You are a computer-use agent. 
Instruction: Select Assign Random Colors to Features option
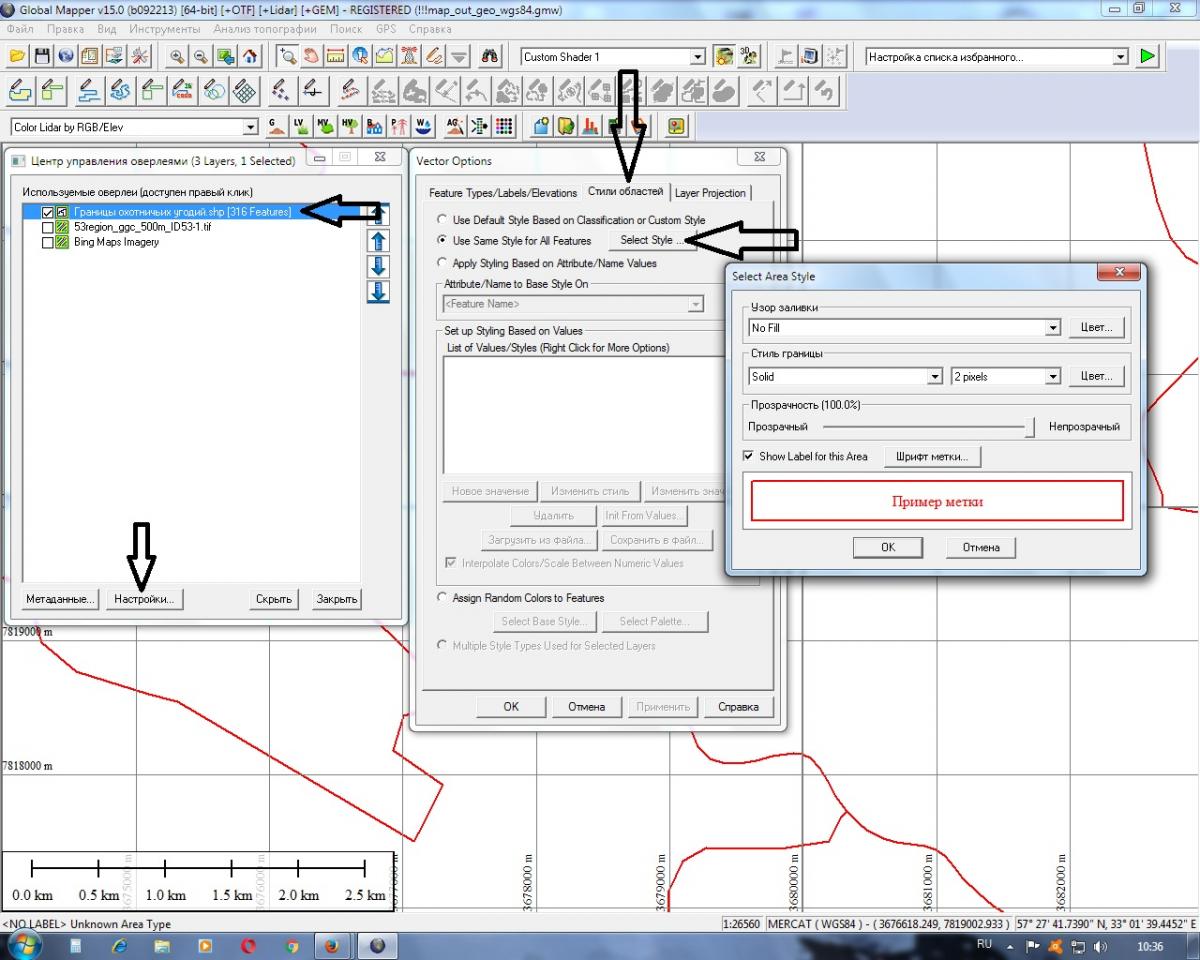tap(444, 598)
